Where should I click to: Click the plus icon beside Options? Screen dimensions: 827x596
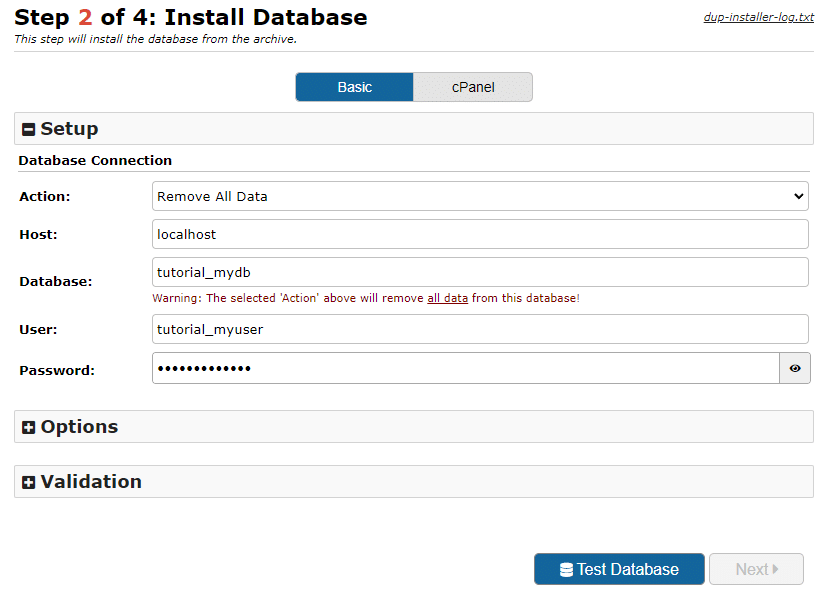click(27, 426)
